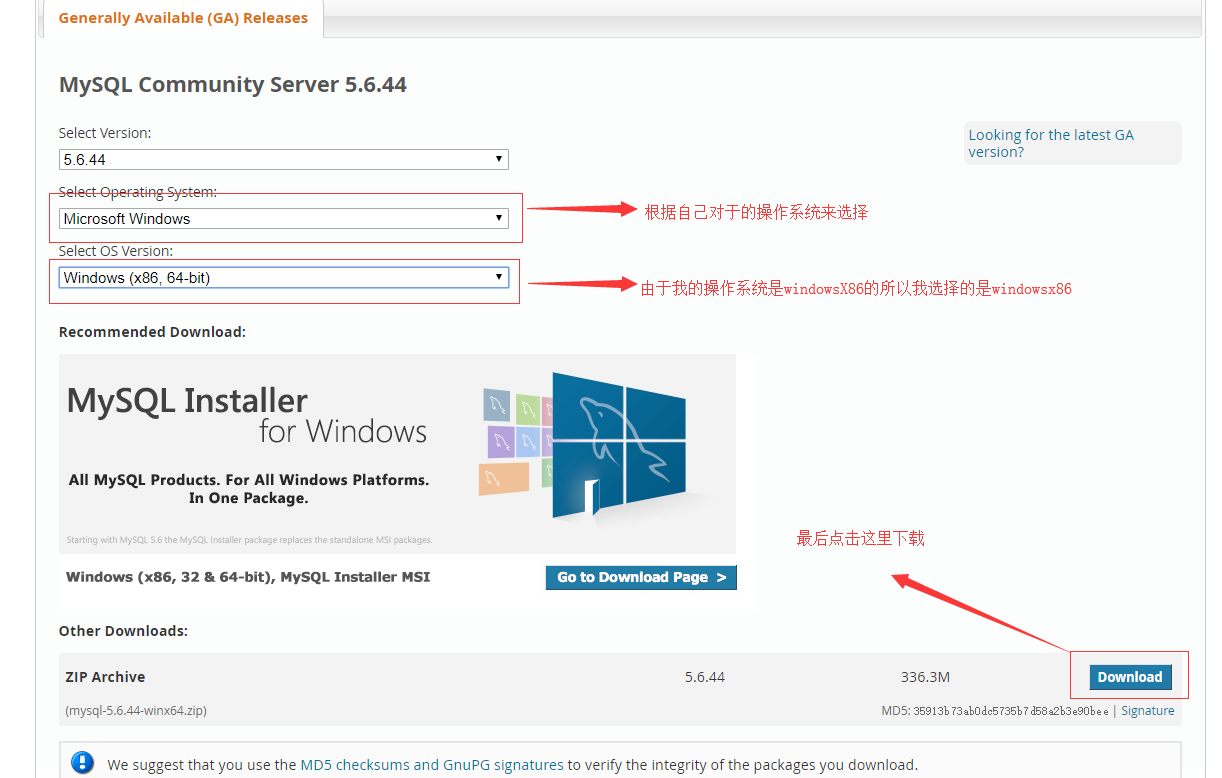The width and height of the screenshot is (1222, 778).
Task: Click the blue info exclamation icon
Action: pyautogui.click(x=83, y=763)
